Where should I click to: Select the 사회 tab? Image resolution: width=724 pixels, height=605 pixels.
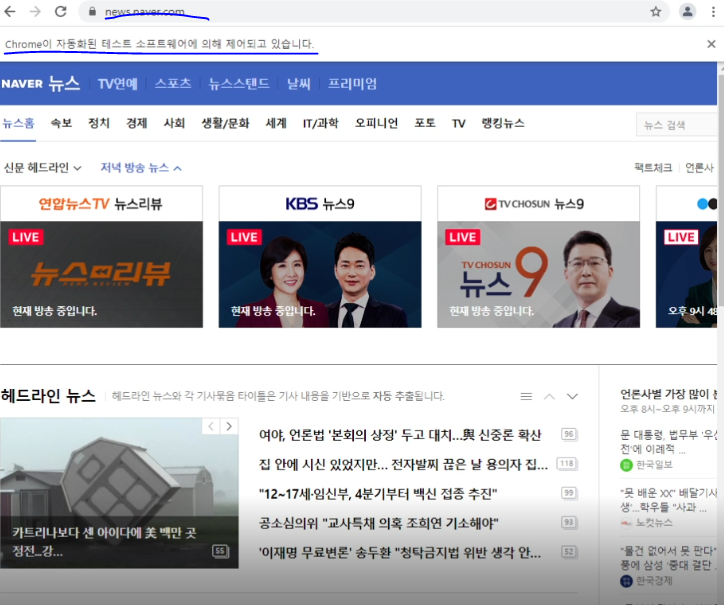pyautogui.click(x=174, y=123)
